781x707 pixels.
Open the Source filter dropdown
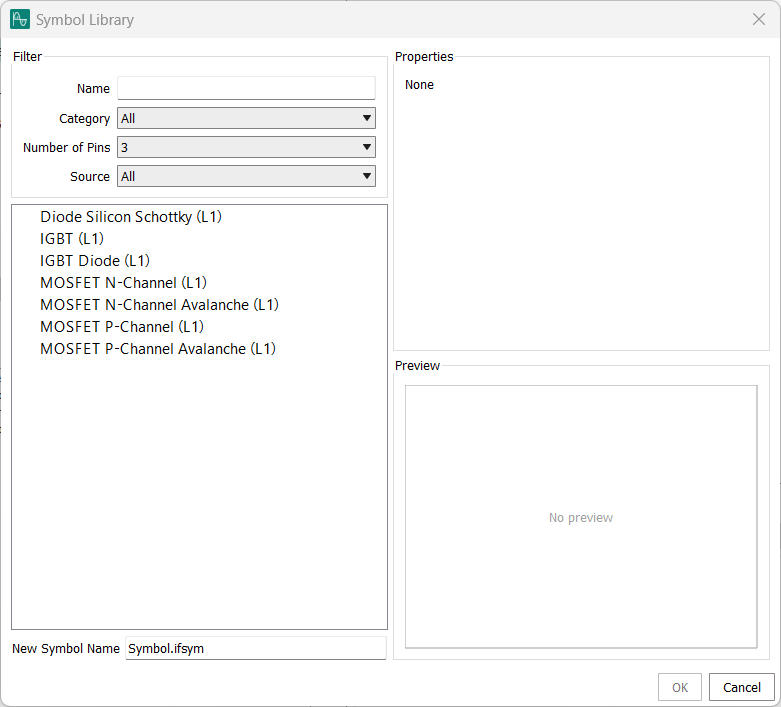(246, 176)
